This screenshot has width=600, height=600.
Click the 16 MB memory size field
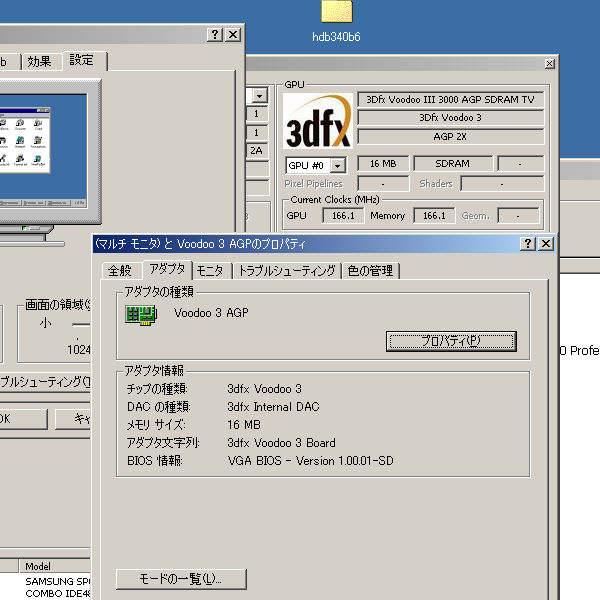(x=383, y=164)
